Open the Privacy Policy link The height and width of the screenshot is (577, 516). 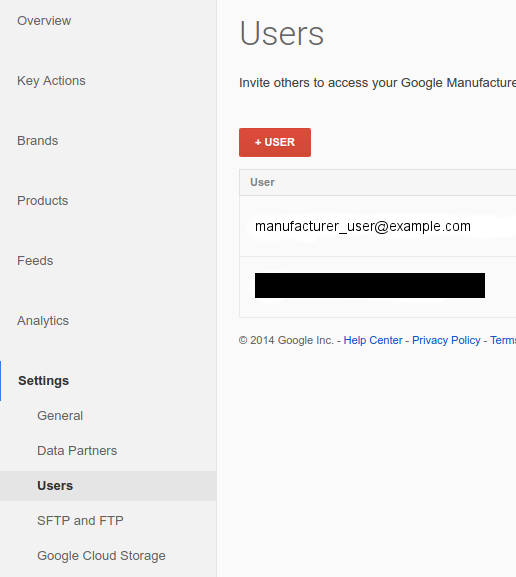coord(446,340)
